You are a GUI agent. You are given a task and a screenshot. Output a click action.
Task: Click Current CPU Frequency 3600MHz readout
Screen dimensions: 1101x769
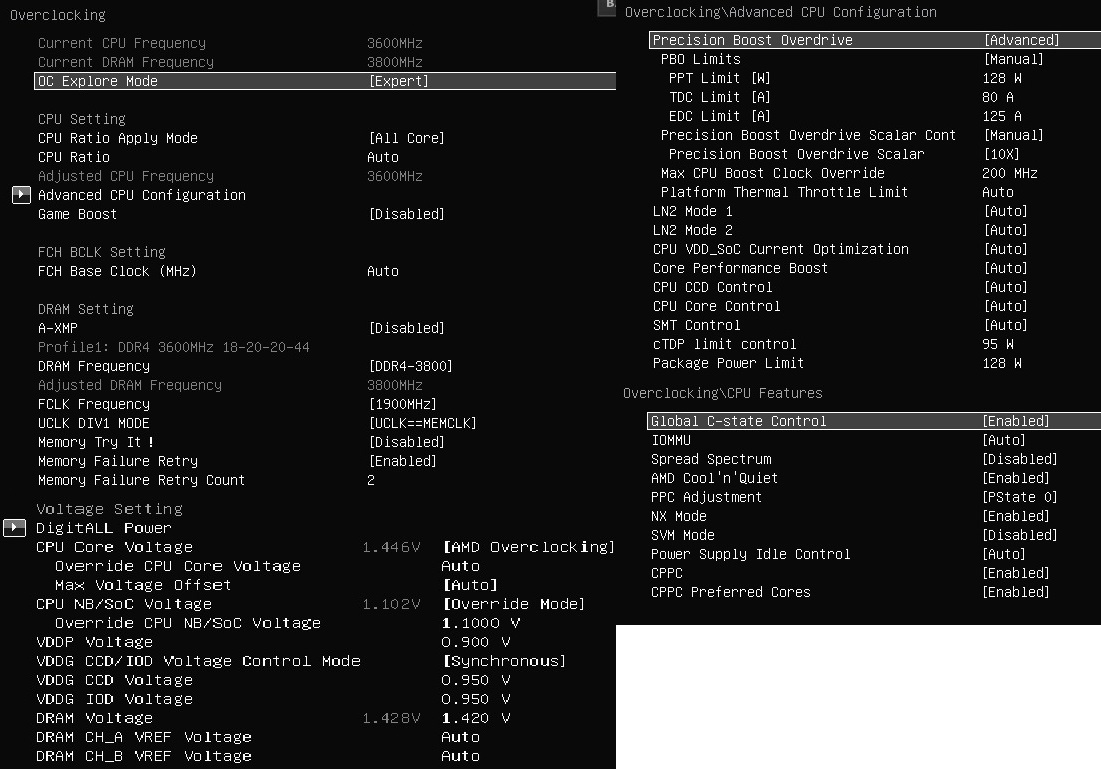[395, 43]
